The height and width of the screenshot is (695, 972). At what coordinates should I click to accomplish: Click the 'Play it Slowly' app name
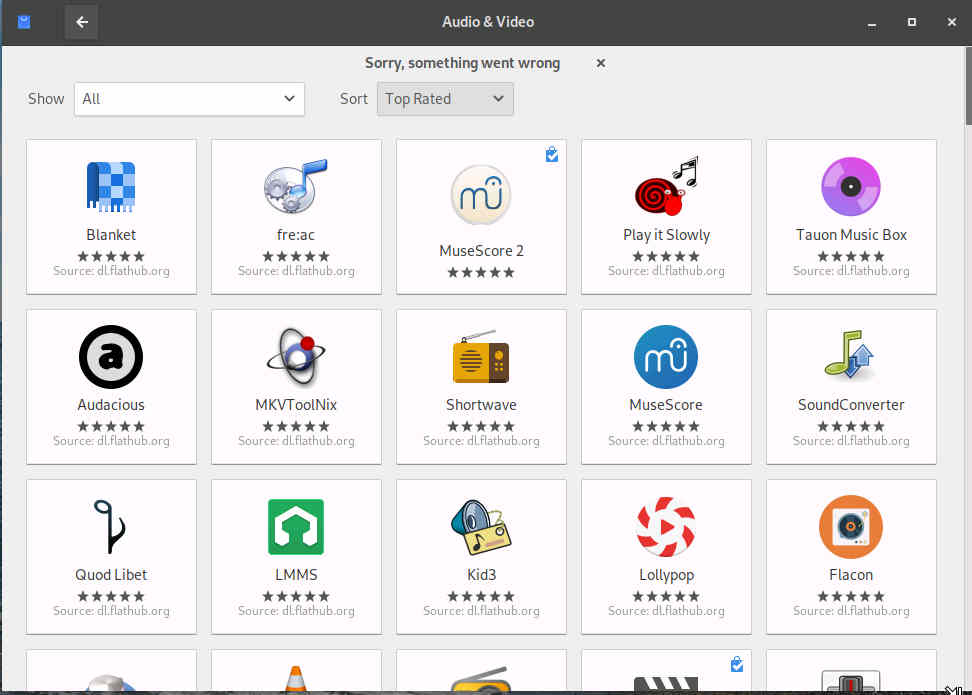pyautogui.click(x=666, y=235)
